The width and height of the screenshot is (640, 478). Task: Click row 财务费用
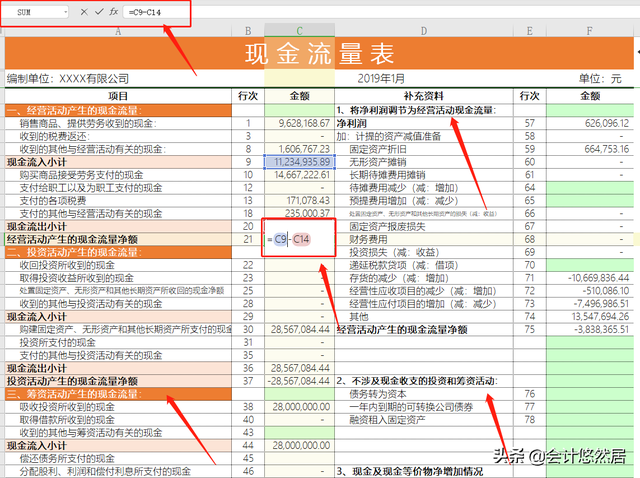pyautogui.click(x=424, y=239)
